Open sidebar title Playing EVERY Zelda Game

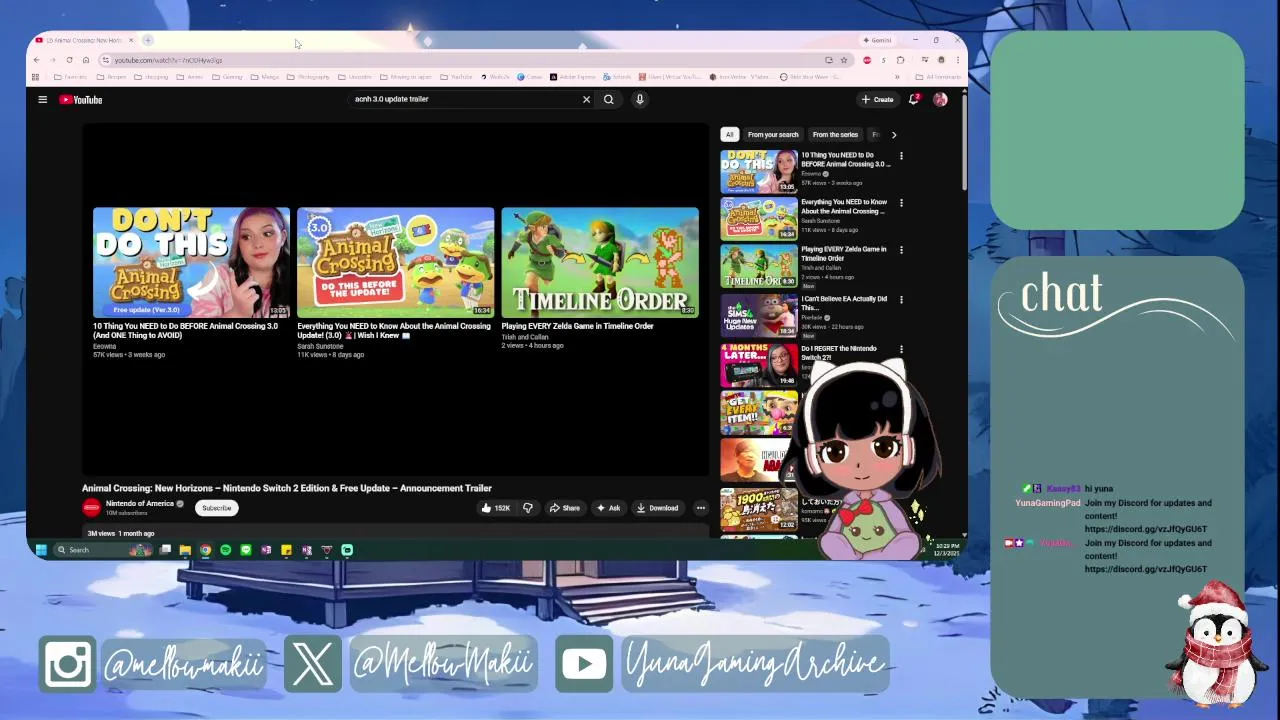point(843,254)
